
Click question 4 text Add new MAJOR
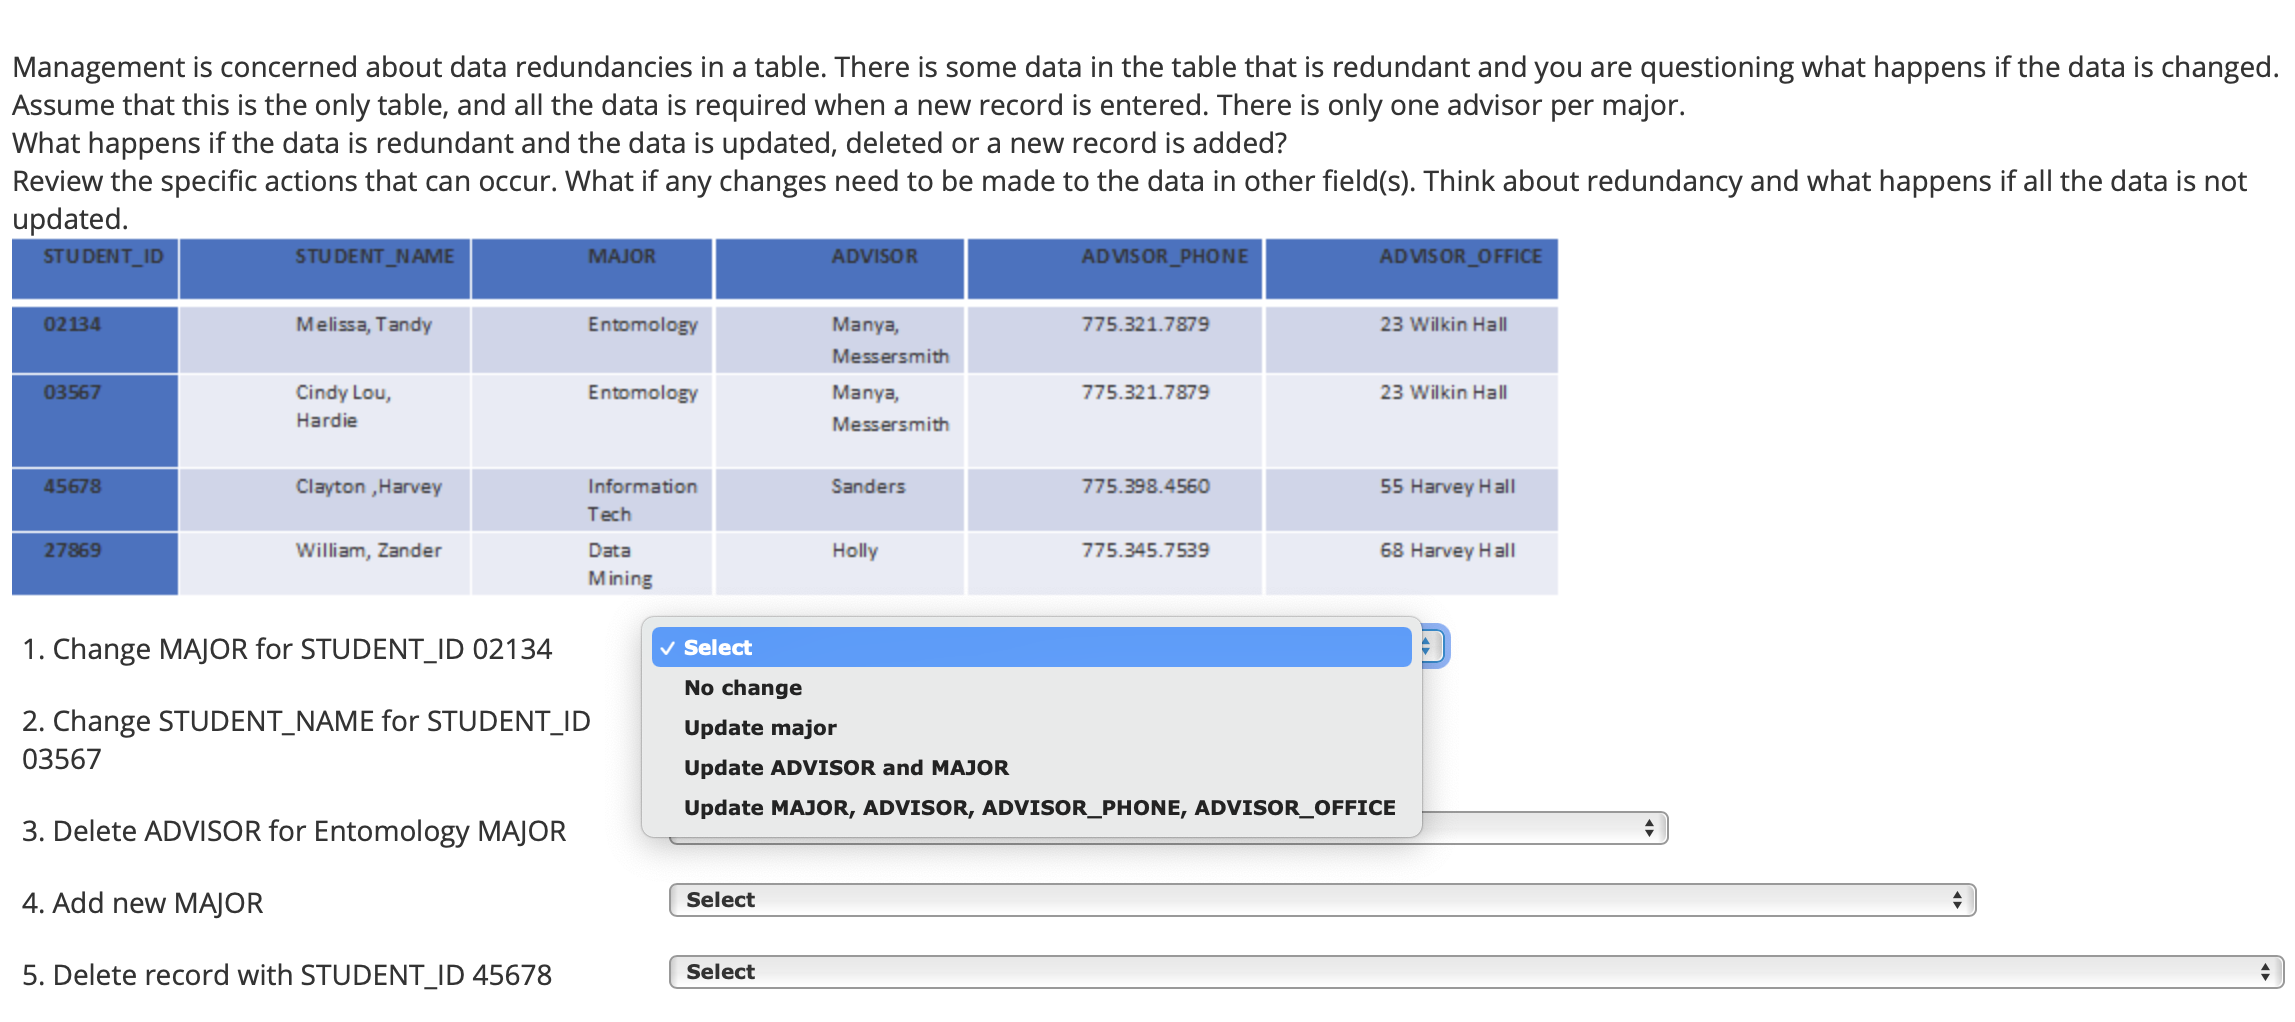142,903
